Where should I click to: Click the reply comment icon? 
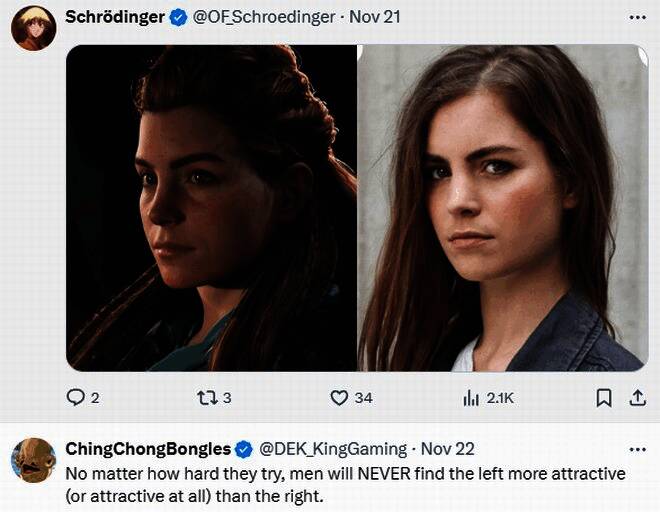coord(76,397)
